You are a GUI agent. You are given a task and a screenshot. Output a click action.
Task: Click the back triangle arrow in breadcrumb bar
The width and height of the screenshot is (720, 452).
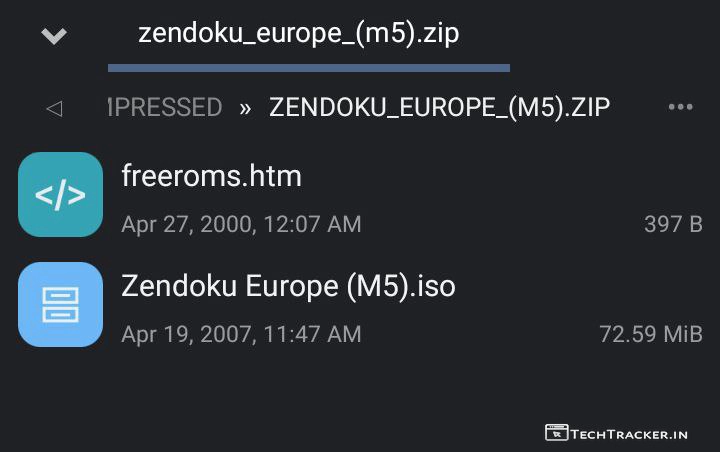click(x=54, y=108)
